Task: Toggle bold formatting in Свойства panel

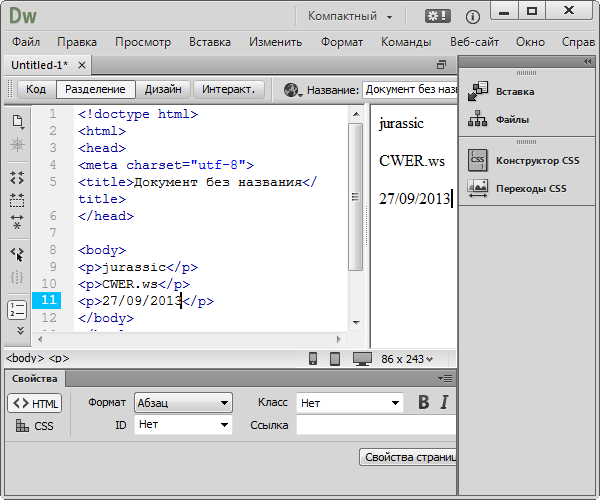Action: coord(424,402)
